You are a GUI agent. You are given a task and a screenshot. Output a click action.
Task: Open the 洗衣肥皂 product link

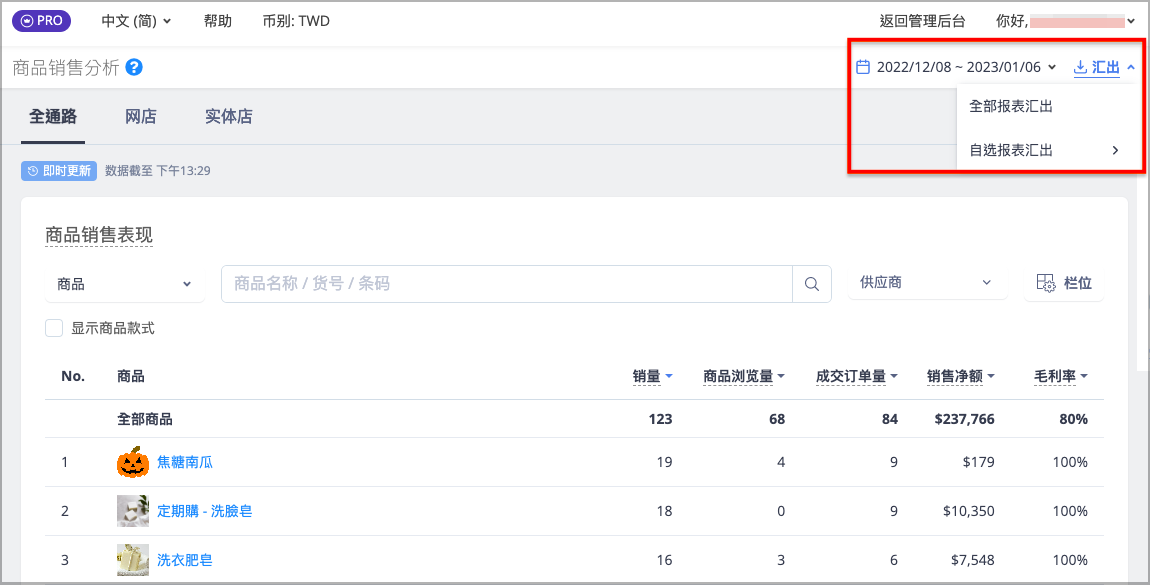click(185, 560)
